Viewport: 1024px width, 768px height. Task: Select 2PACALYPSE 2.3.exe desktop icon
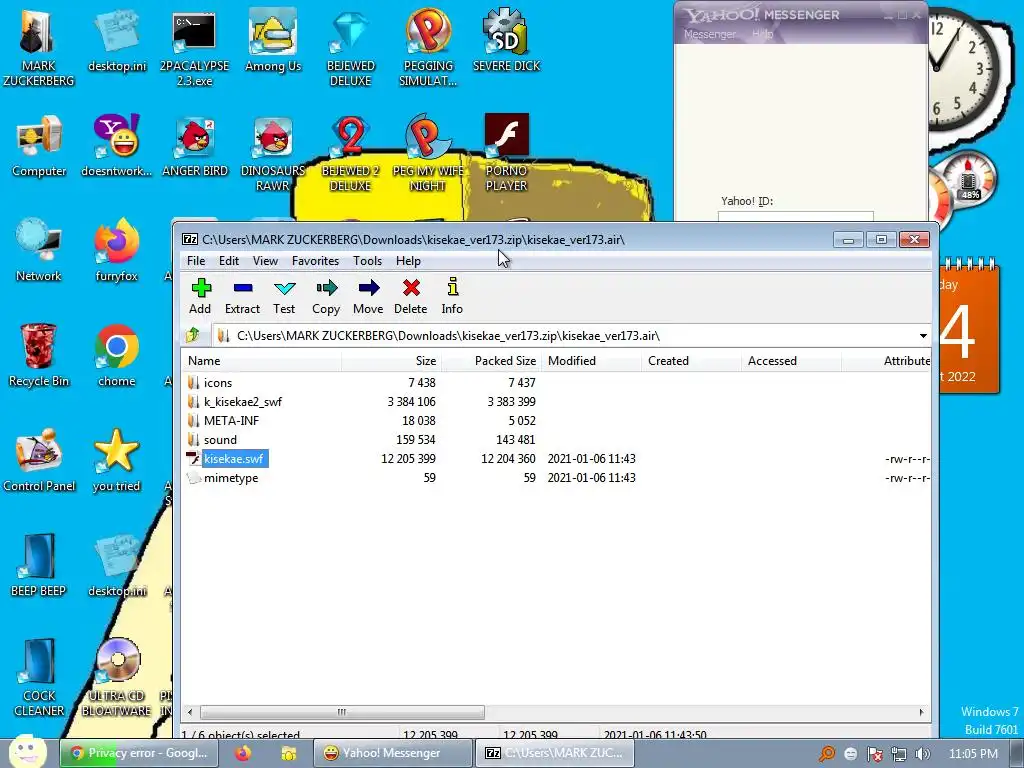point(194,47)
